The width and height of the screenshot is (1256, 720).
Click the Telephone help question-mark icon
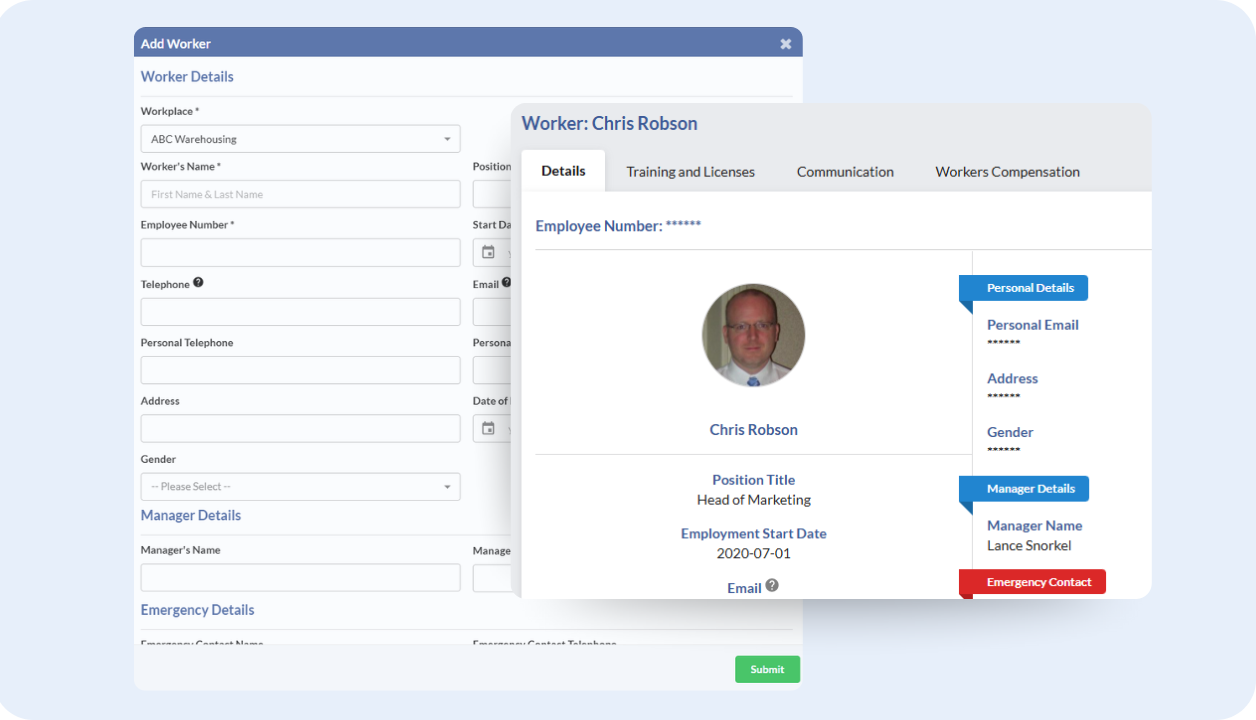198,283
